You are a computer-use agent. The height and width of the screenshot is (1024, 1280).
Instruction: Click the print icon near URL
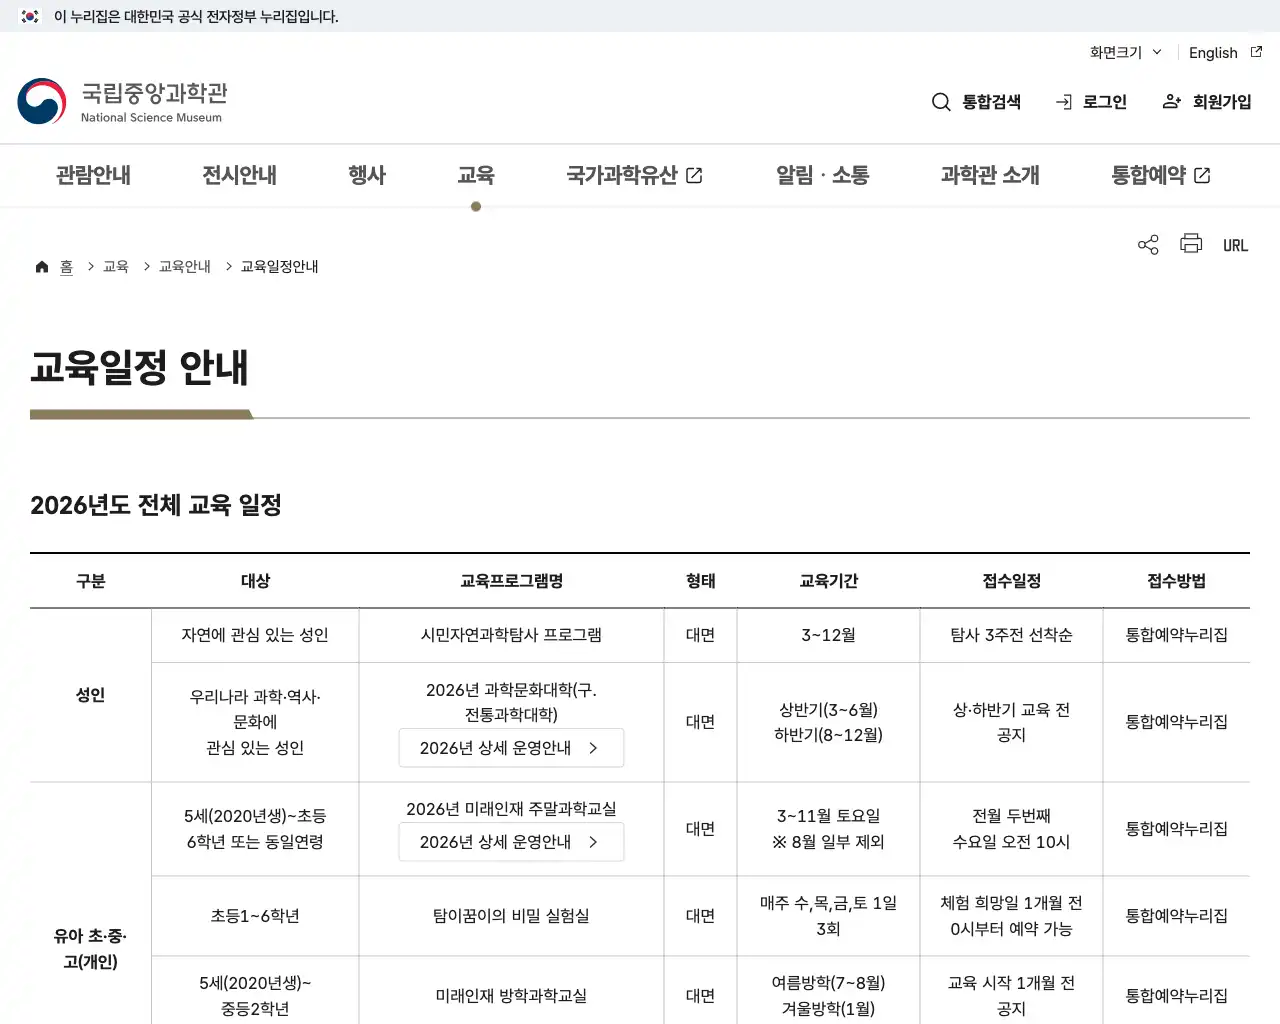point(1190,244)
